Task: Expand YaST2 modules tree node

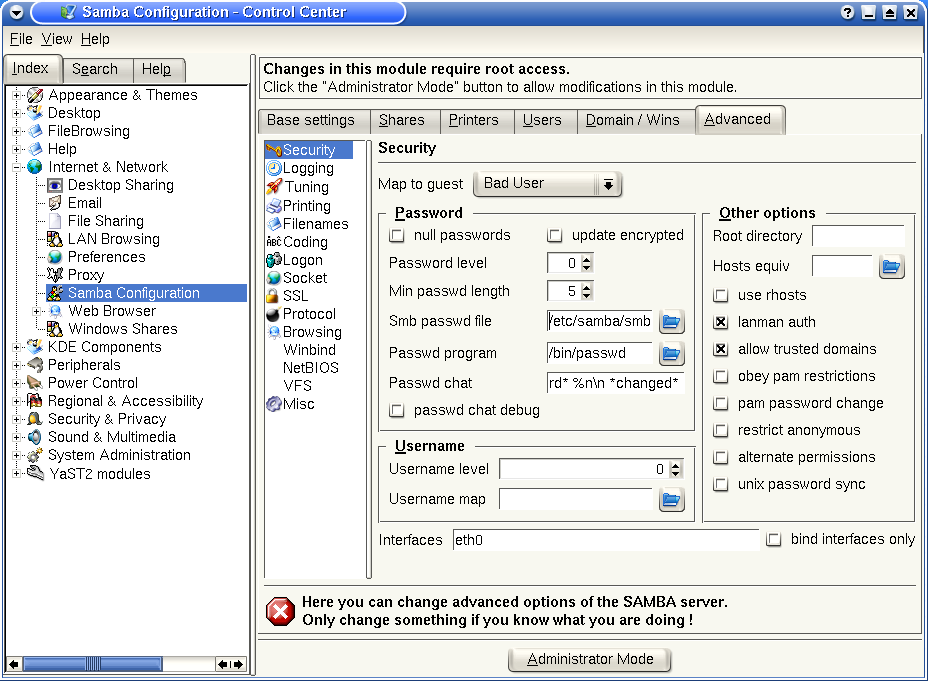Action: coord(17,474)
